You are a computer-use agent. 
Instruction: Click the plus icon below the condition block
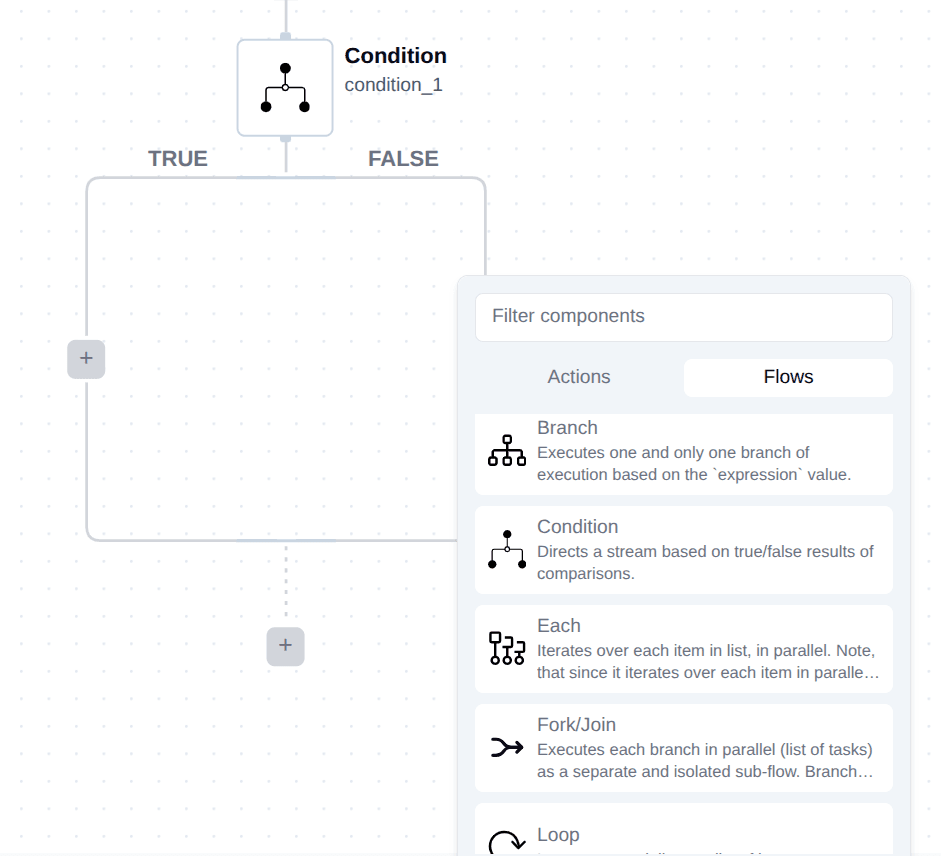pos(285,646)
